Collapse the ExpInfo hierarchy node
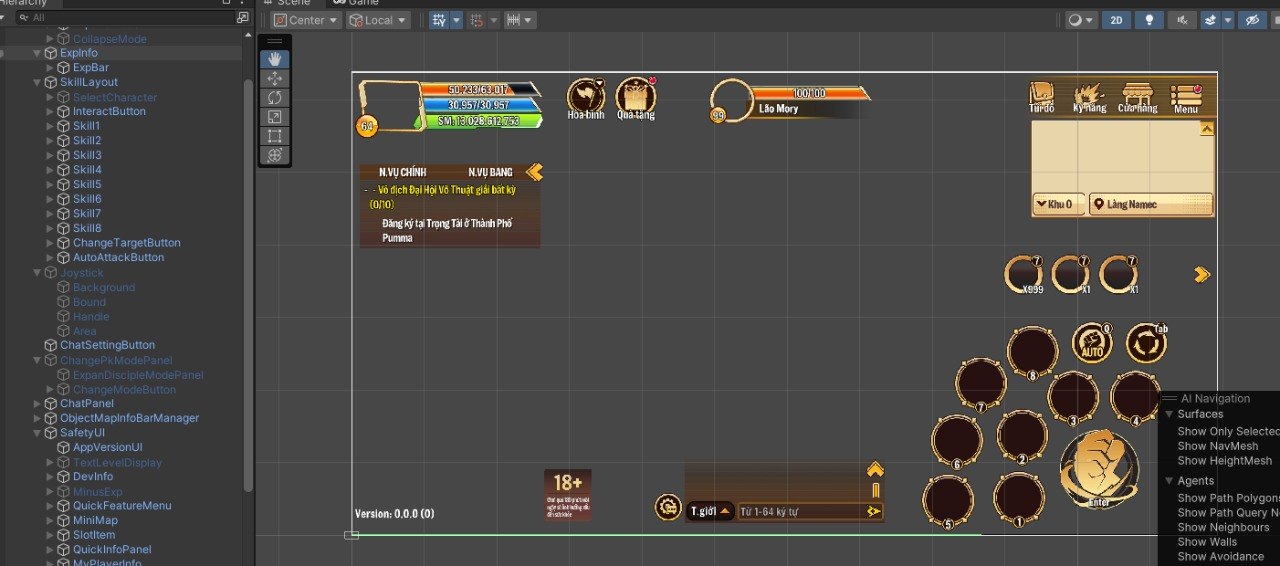The width and height of the screenshot is (1280, 566). click(x=38, y=53)
